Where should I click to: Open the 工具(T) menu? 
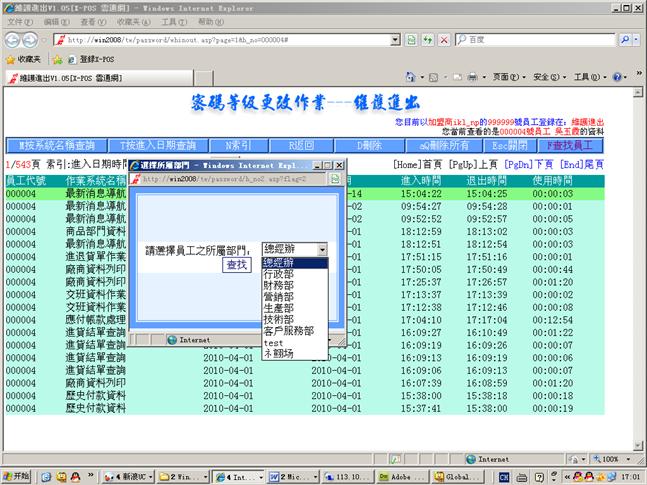pos(173,21)
